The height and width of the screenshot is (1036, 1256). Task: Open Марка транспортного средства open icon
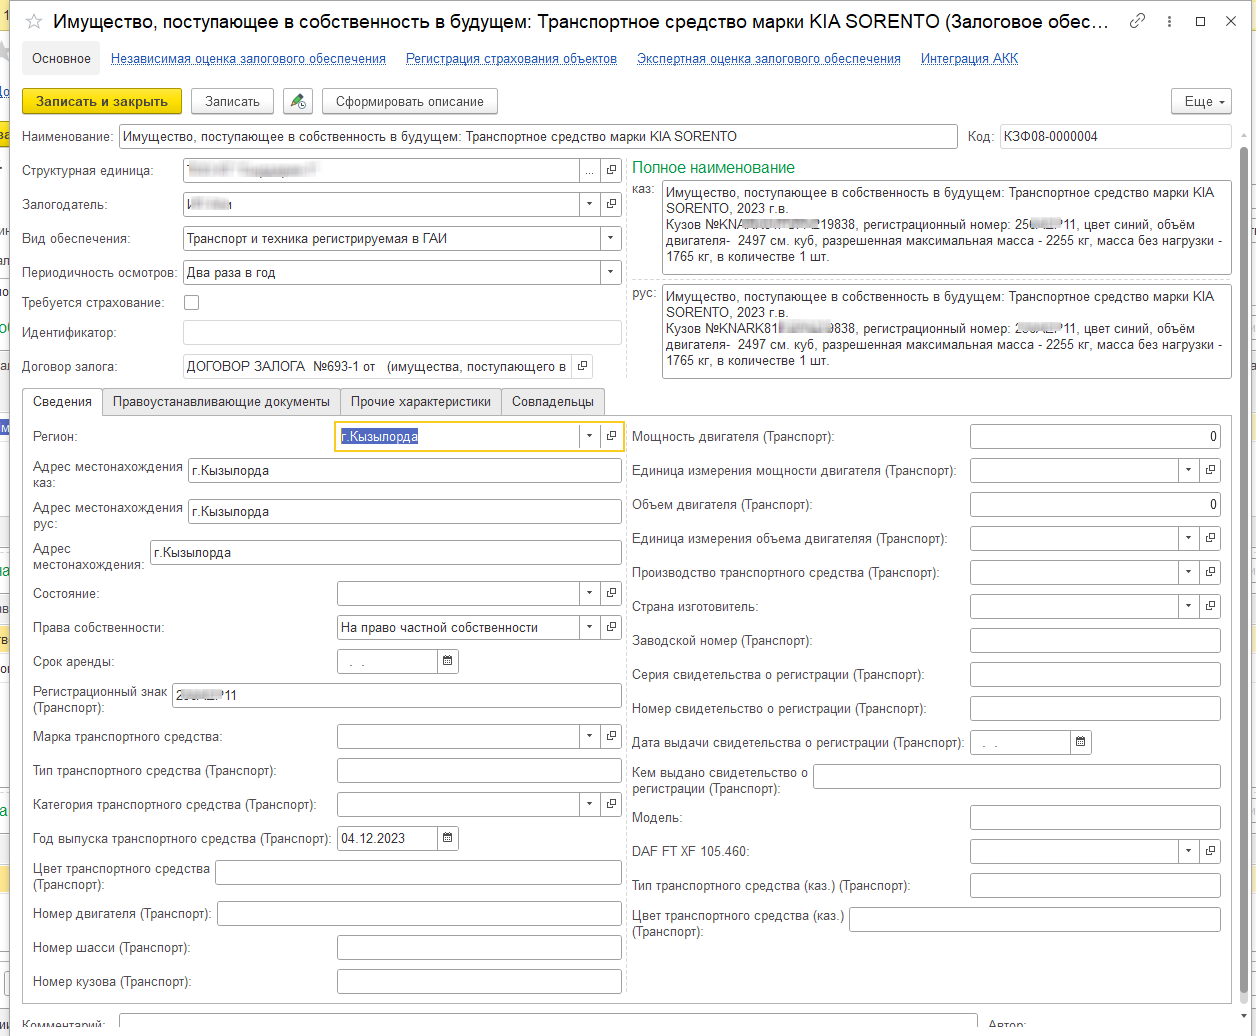pos(612,737)
